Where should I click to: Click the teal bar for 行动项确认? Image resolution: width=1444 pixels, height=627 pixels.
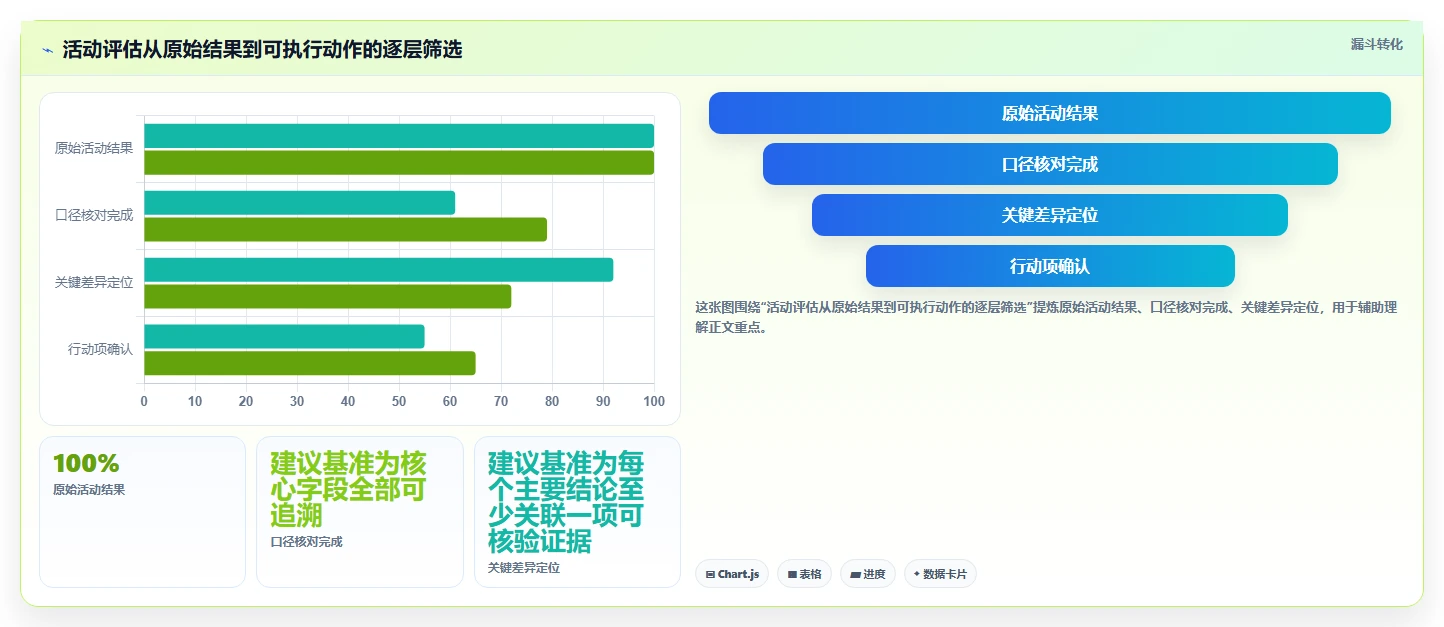click(284, 337)
